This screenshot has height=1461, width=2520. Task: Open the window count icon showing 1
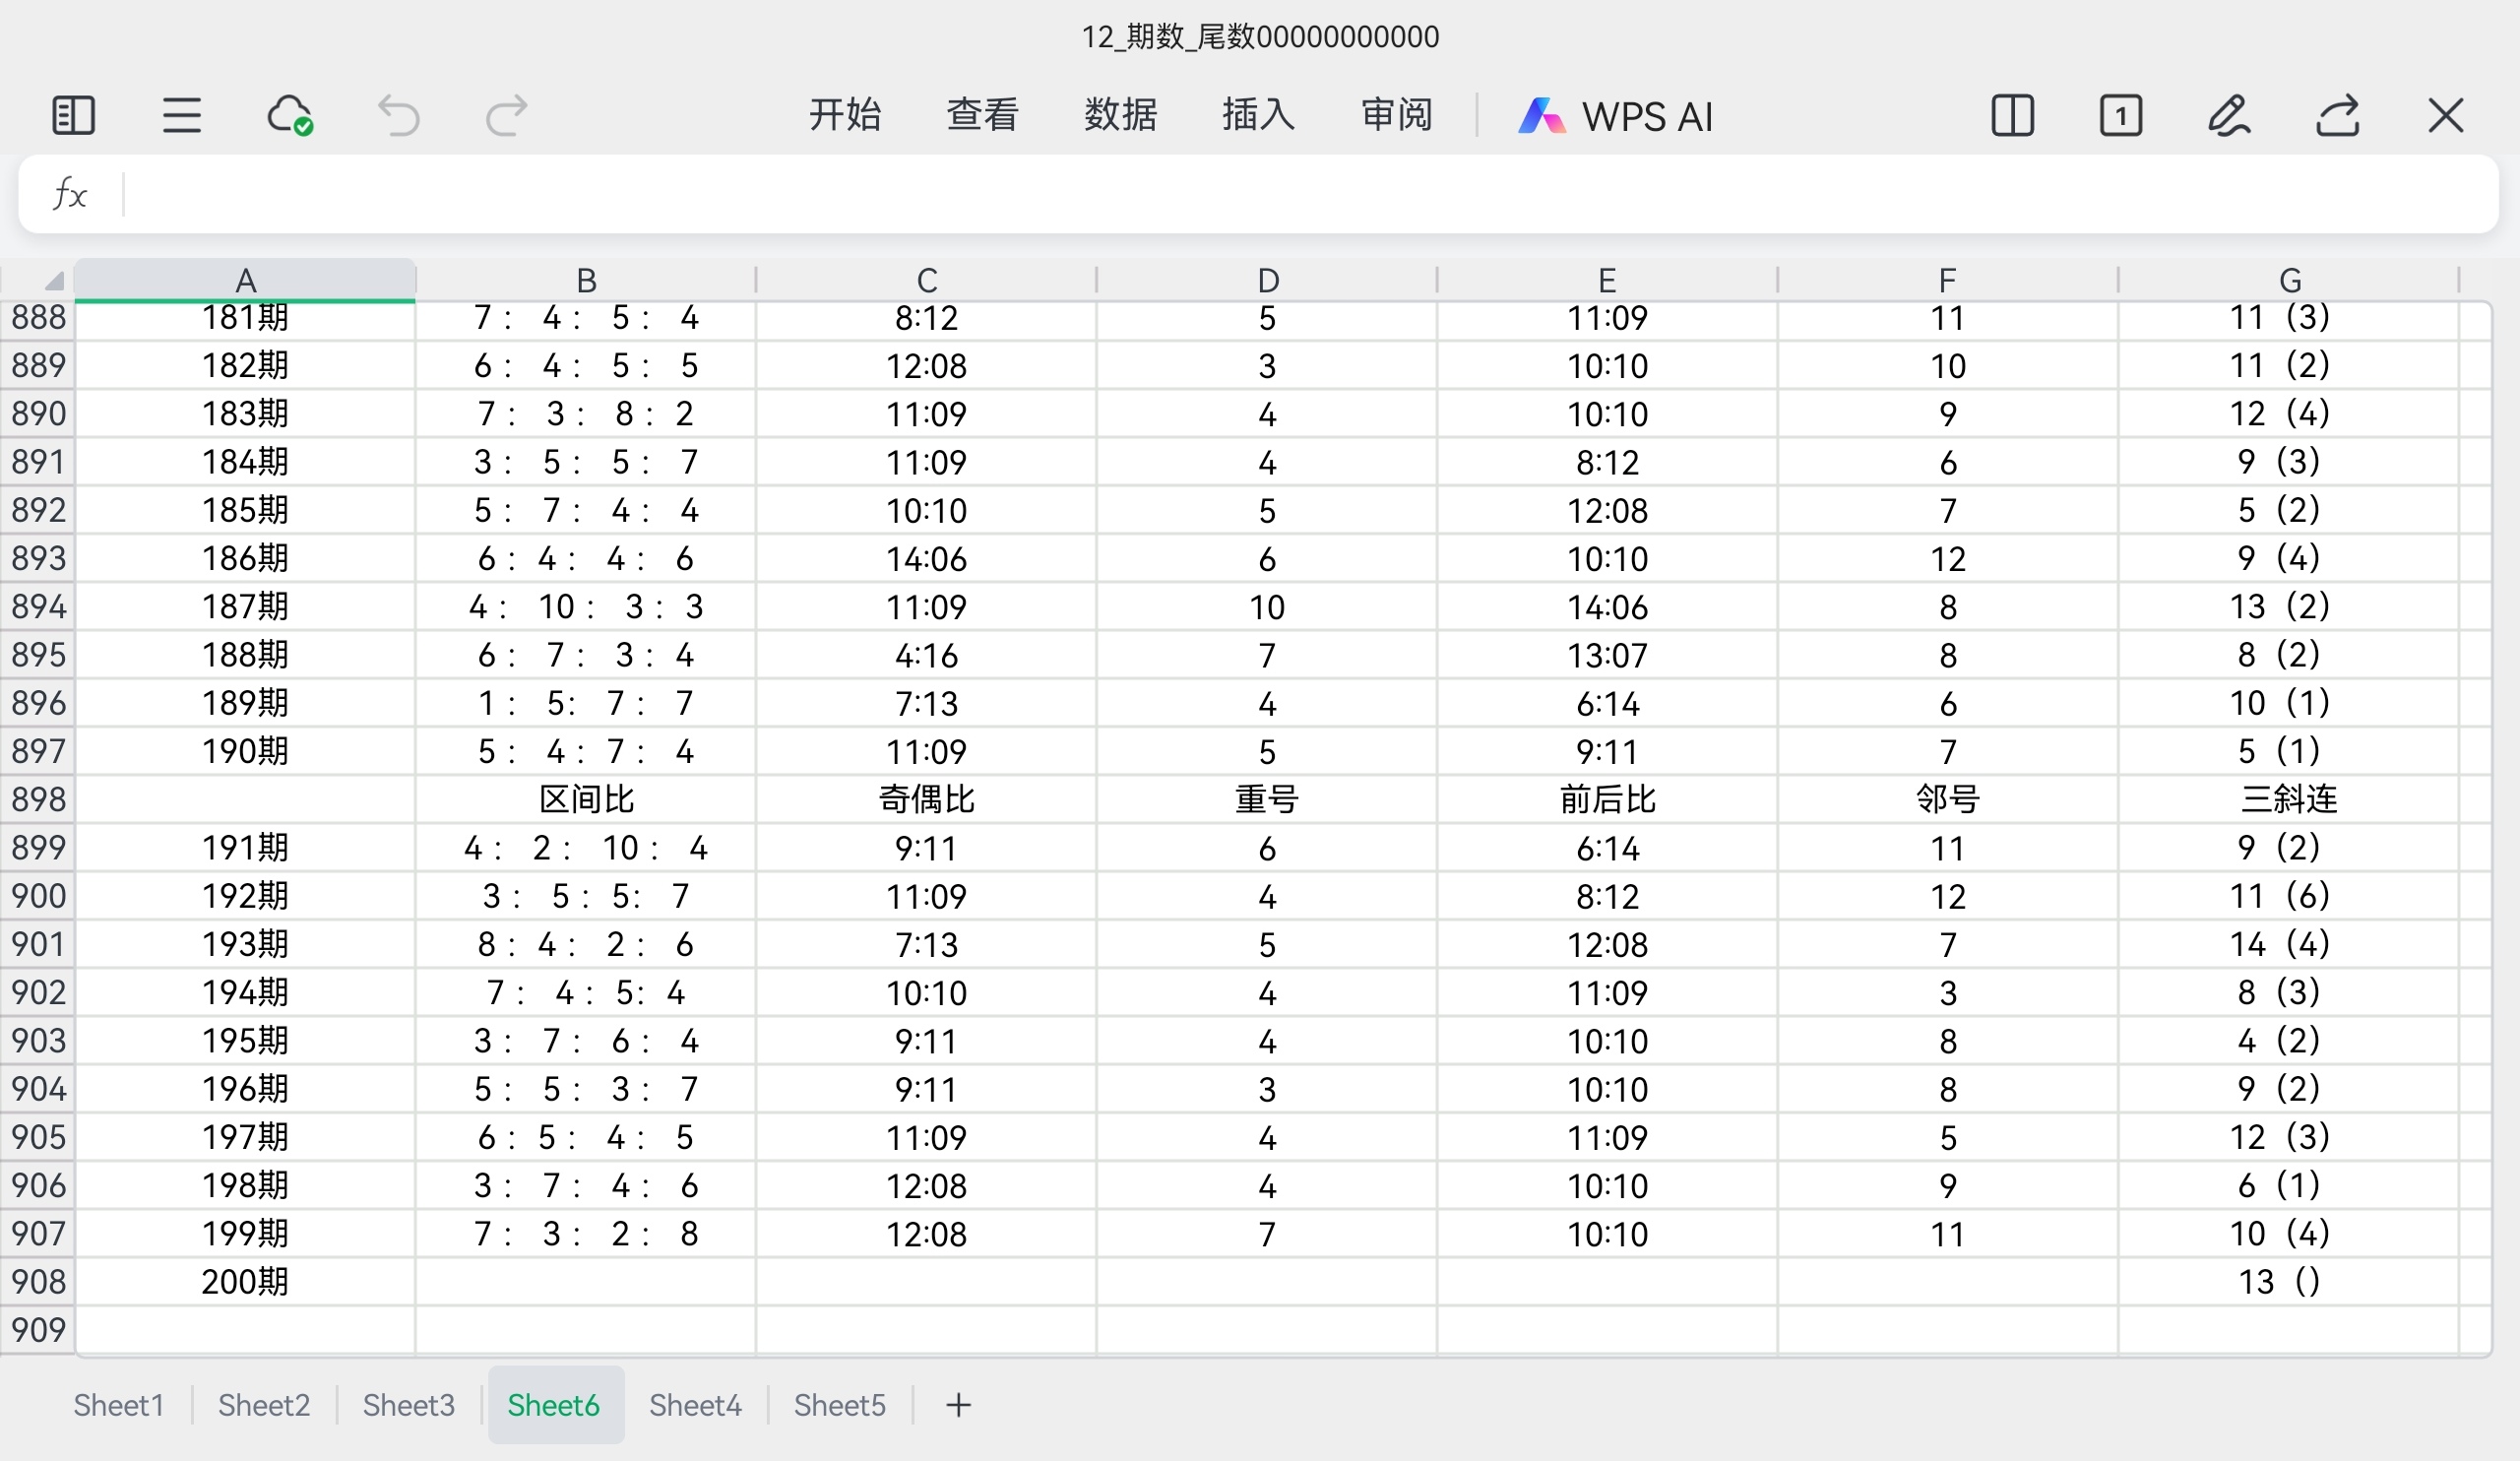point(2120,116)
